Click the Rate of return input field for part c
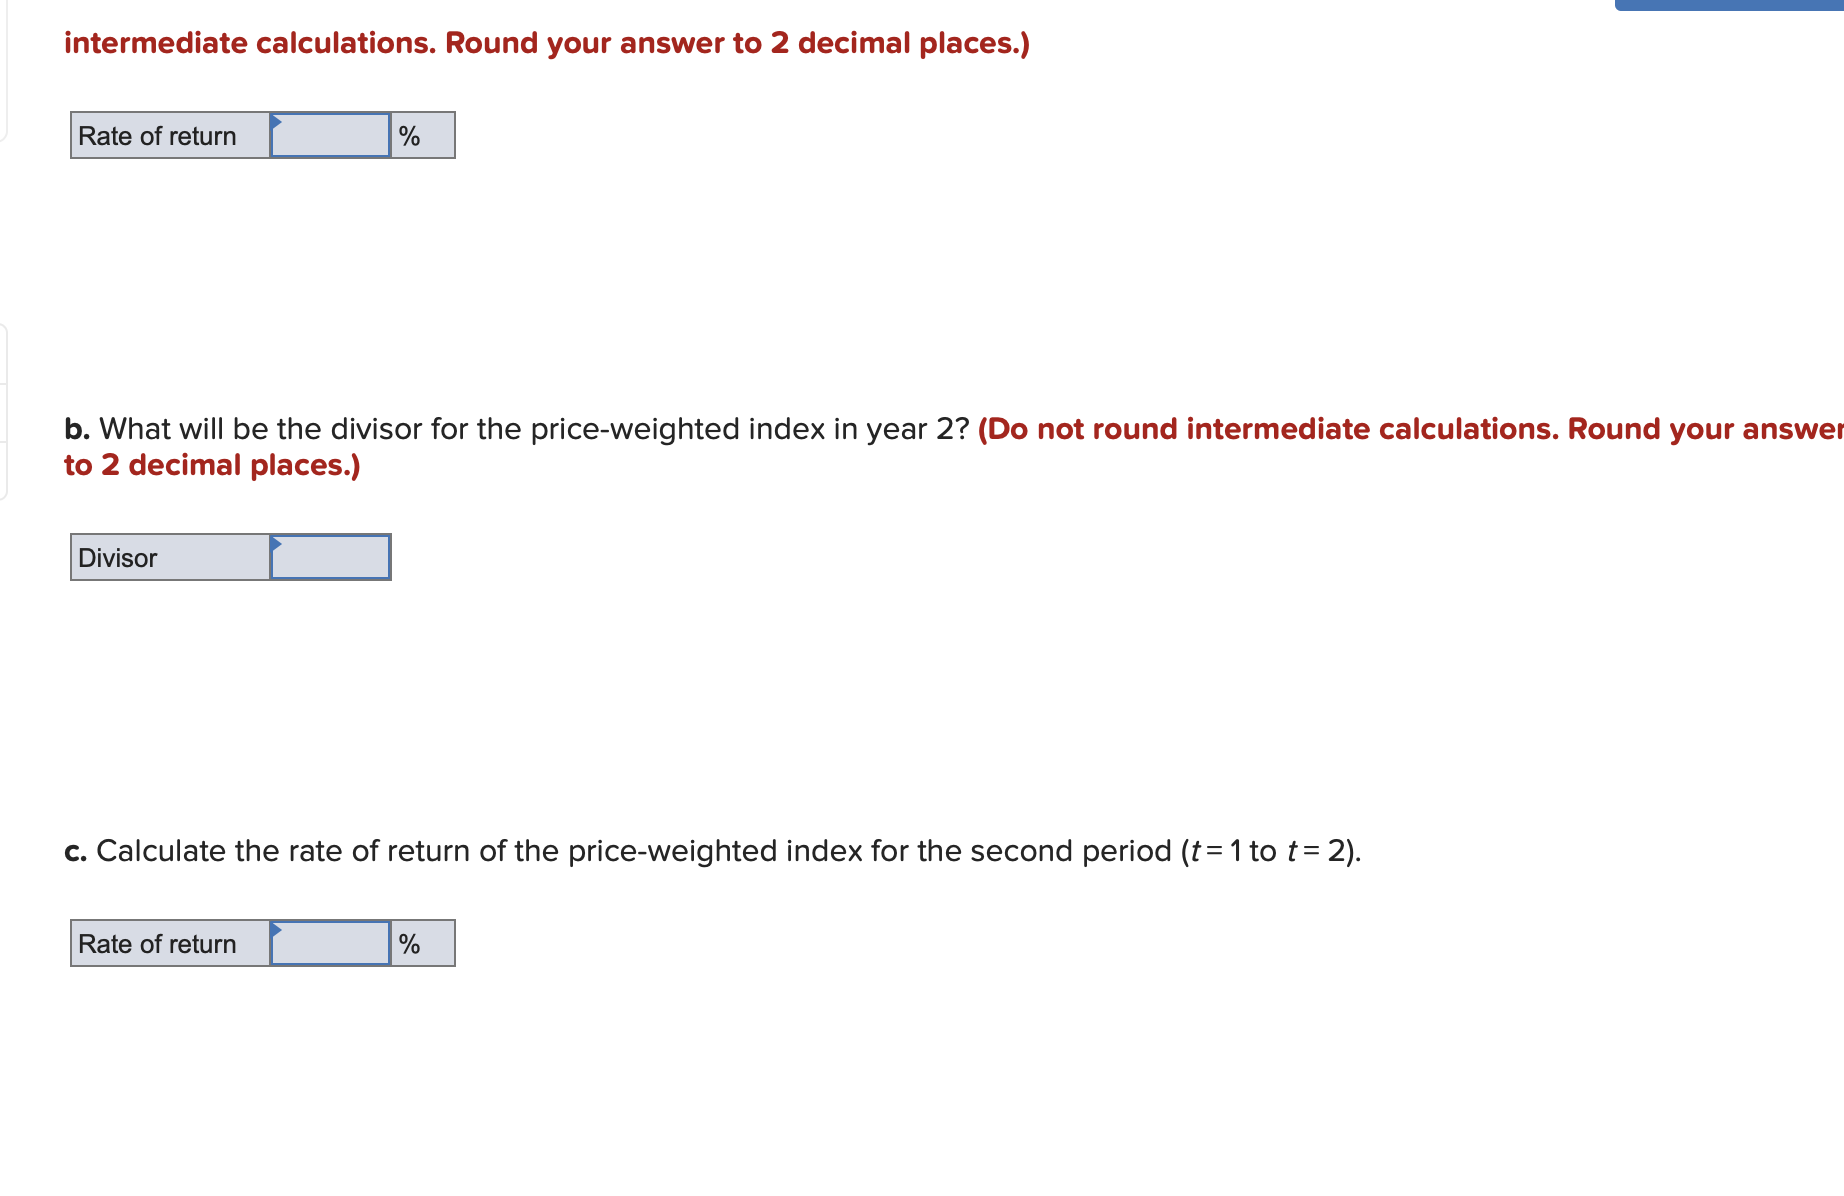Image resolution: width=1844 pixels, height=1196 pixels. click(x=329, y=942)
